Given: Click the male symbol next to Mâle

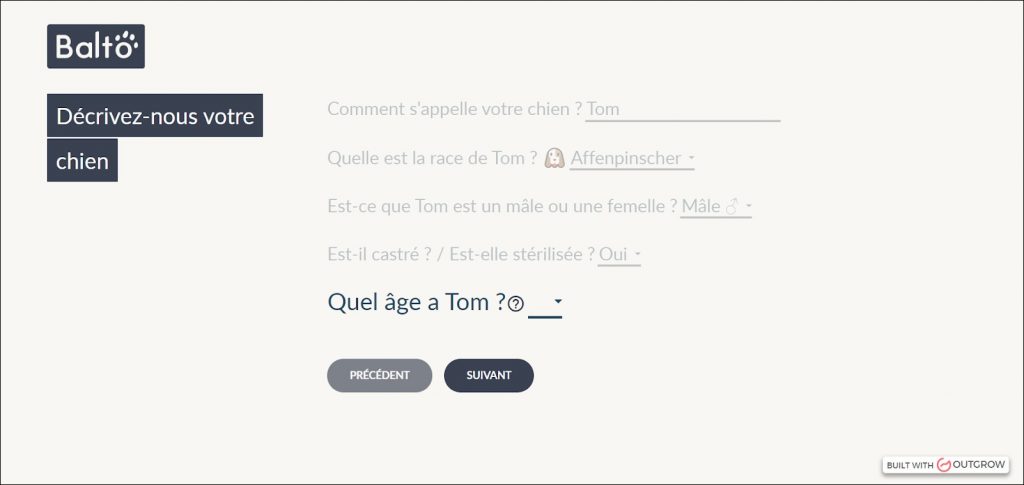Looking at the screenshot, I should [732, 206].
